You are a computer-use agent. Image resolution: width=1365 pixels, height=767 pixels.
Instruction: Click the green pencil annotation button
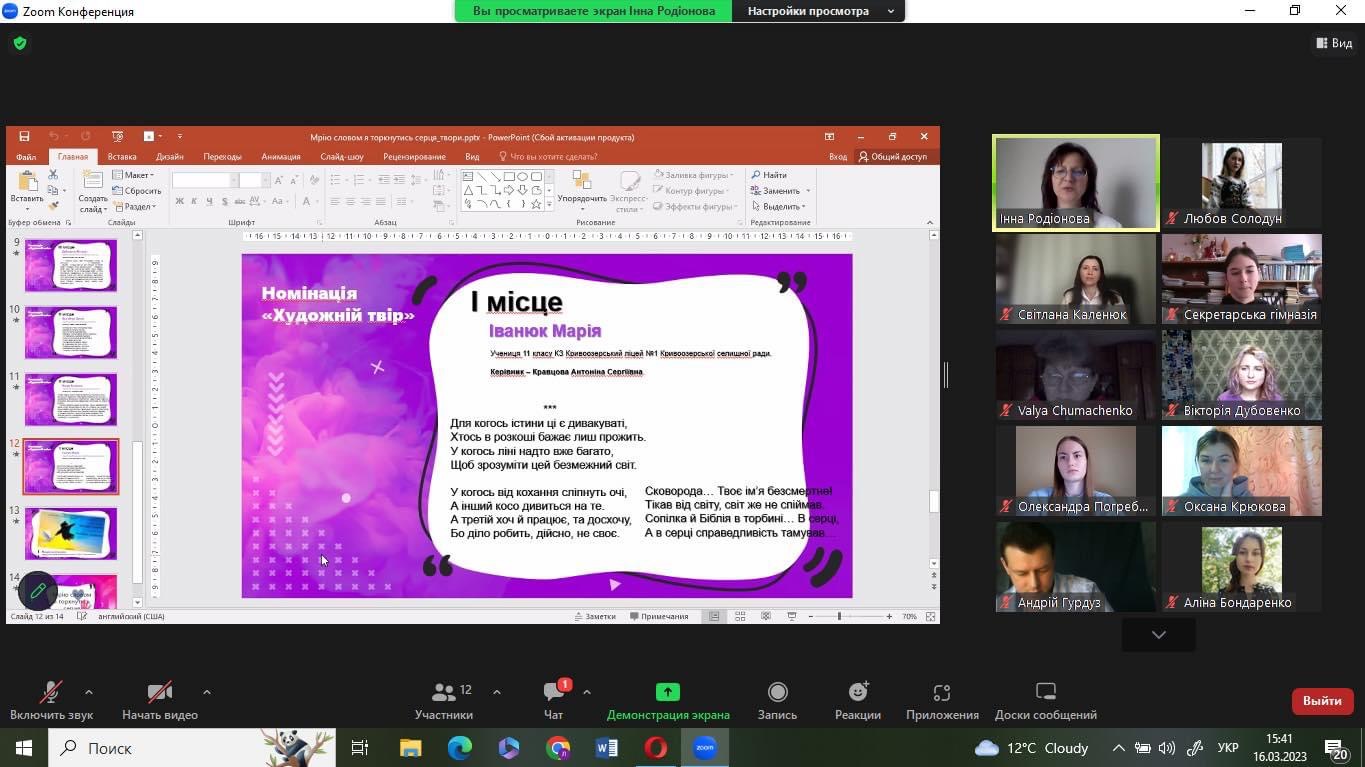(38, 591)
